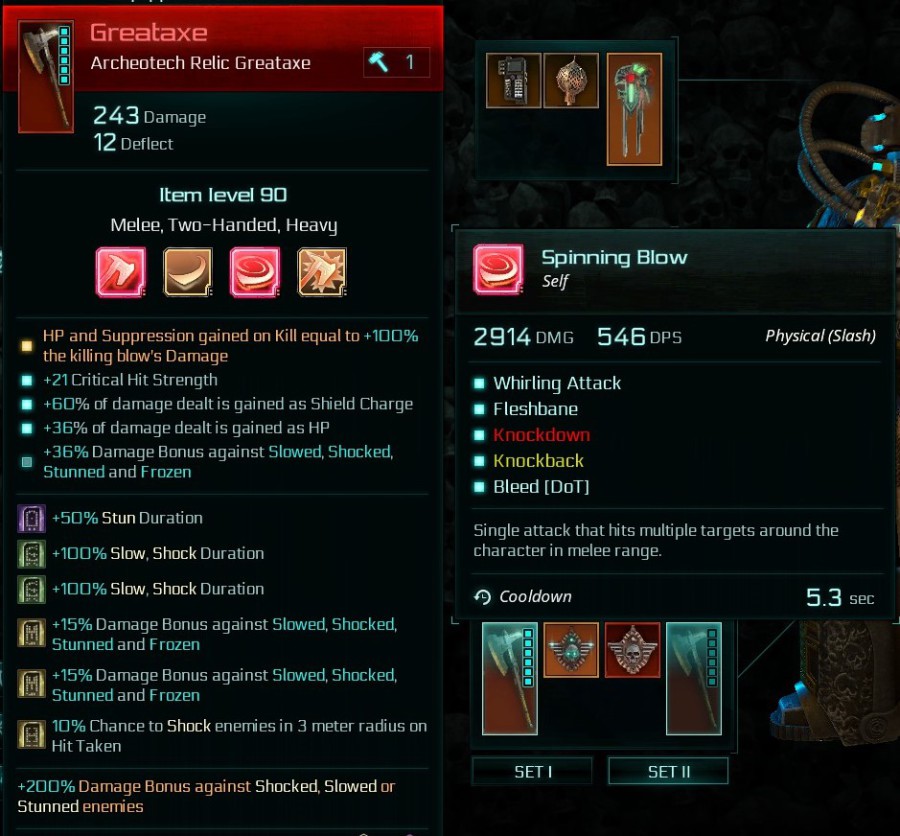Select the first +15% Damage Bonus rune icon
This screenshot has width=900, height=836.
tap(32, 633)
